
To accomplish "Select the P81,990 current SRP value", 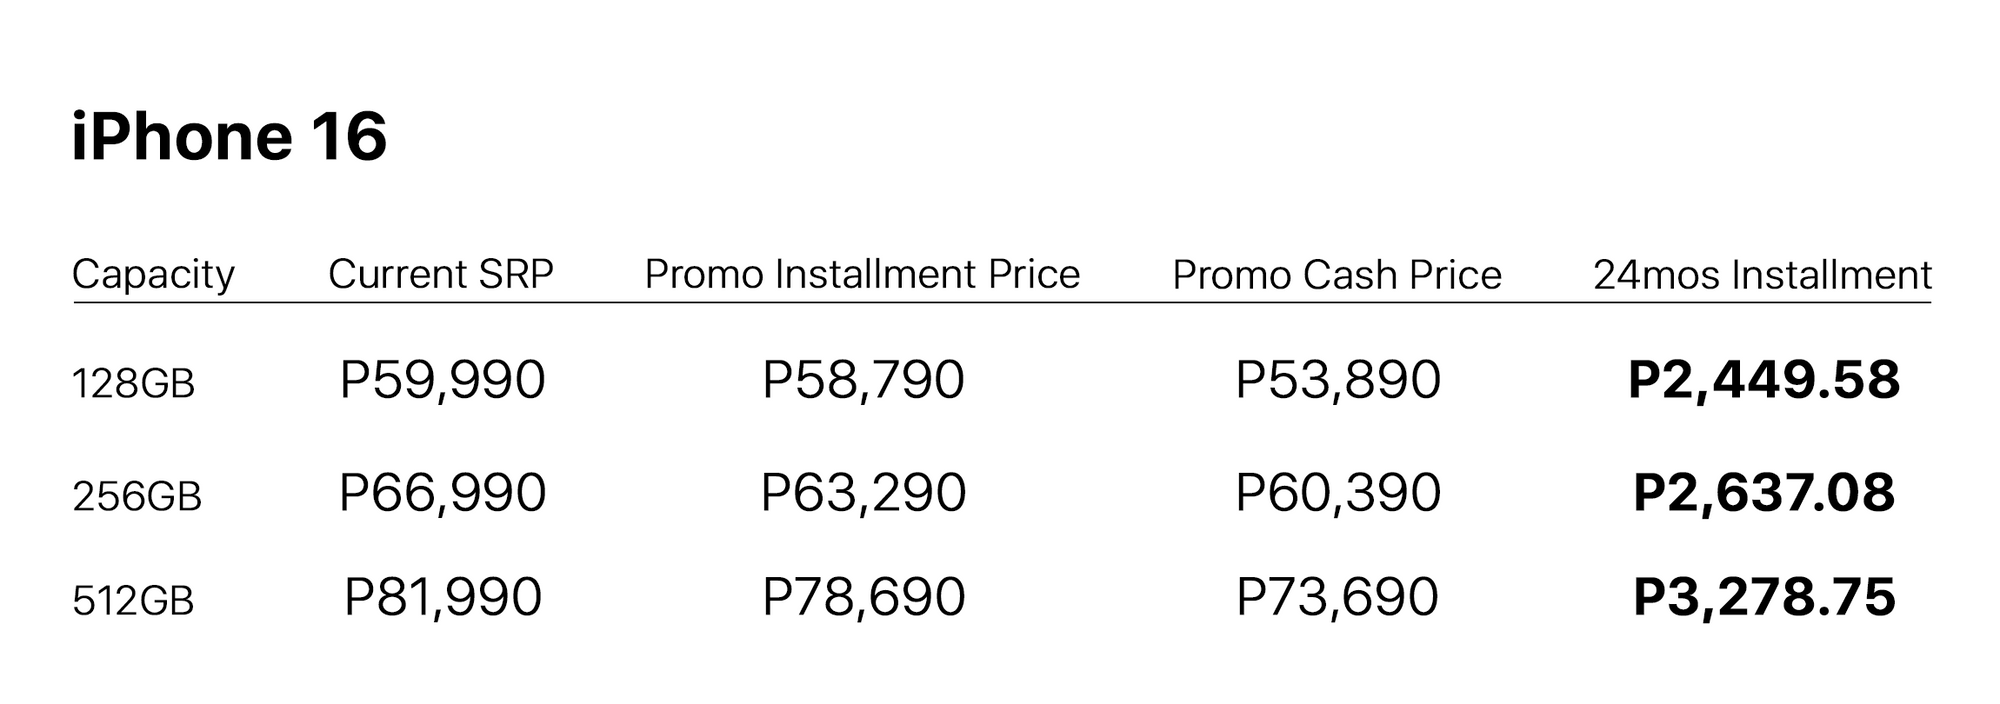I will (442, 598).
